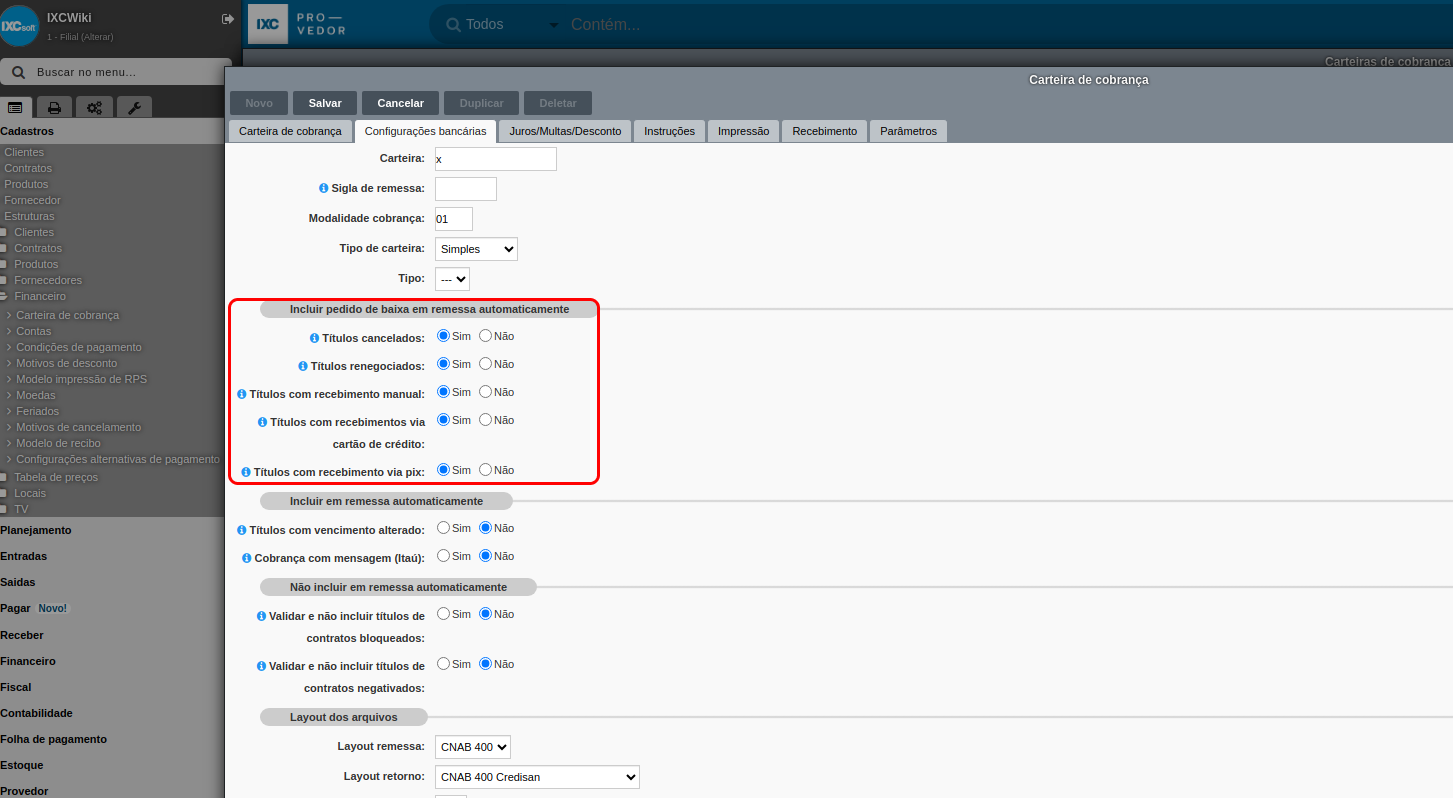Click the Deletar button
The width and height of the screenshot is (1453, 798).
[558, 103]
